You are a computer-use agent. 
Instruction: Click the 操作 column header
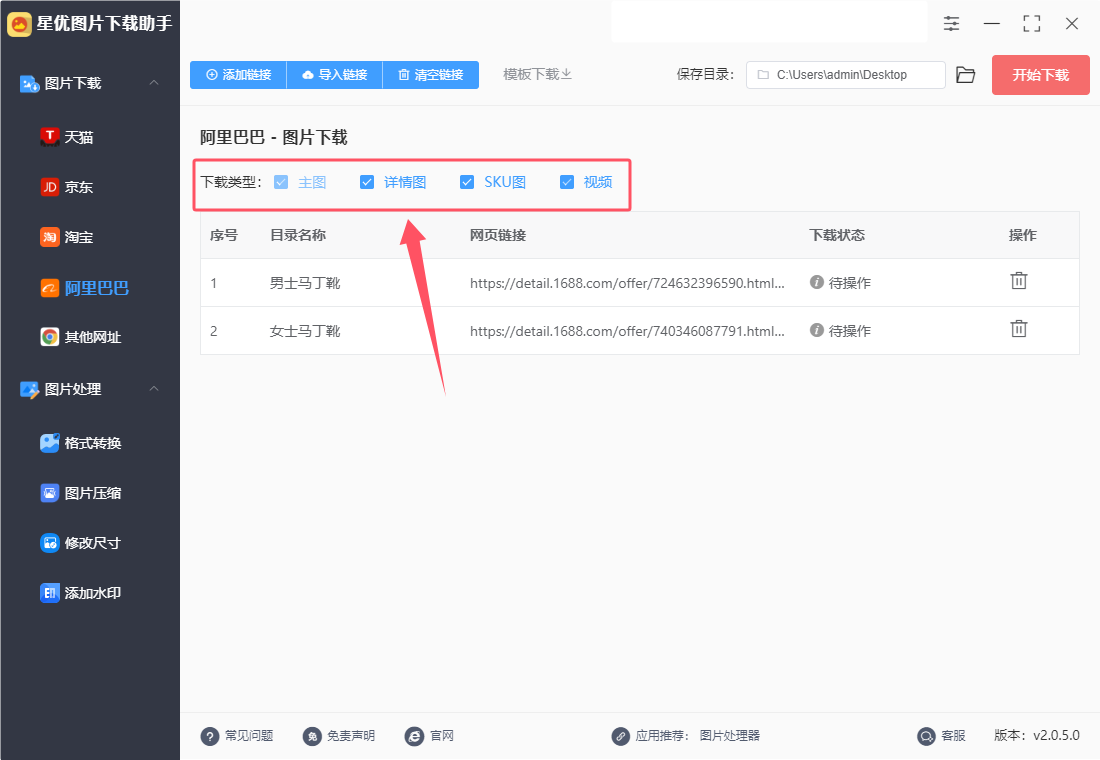1023,235
